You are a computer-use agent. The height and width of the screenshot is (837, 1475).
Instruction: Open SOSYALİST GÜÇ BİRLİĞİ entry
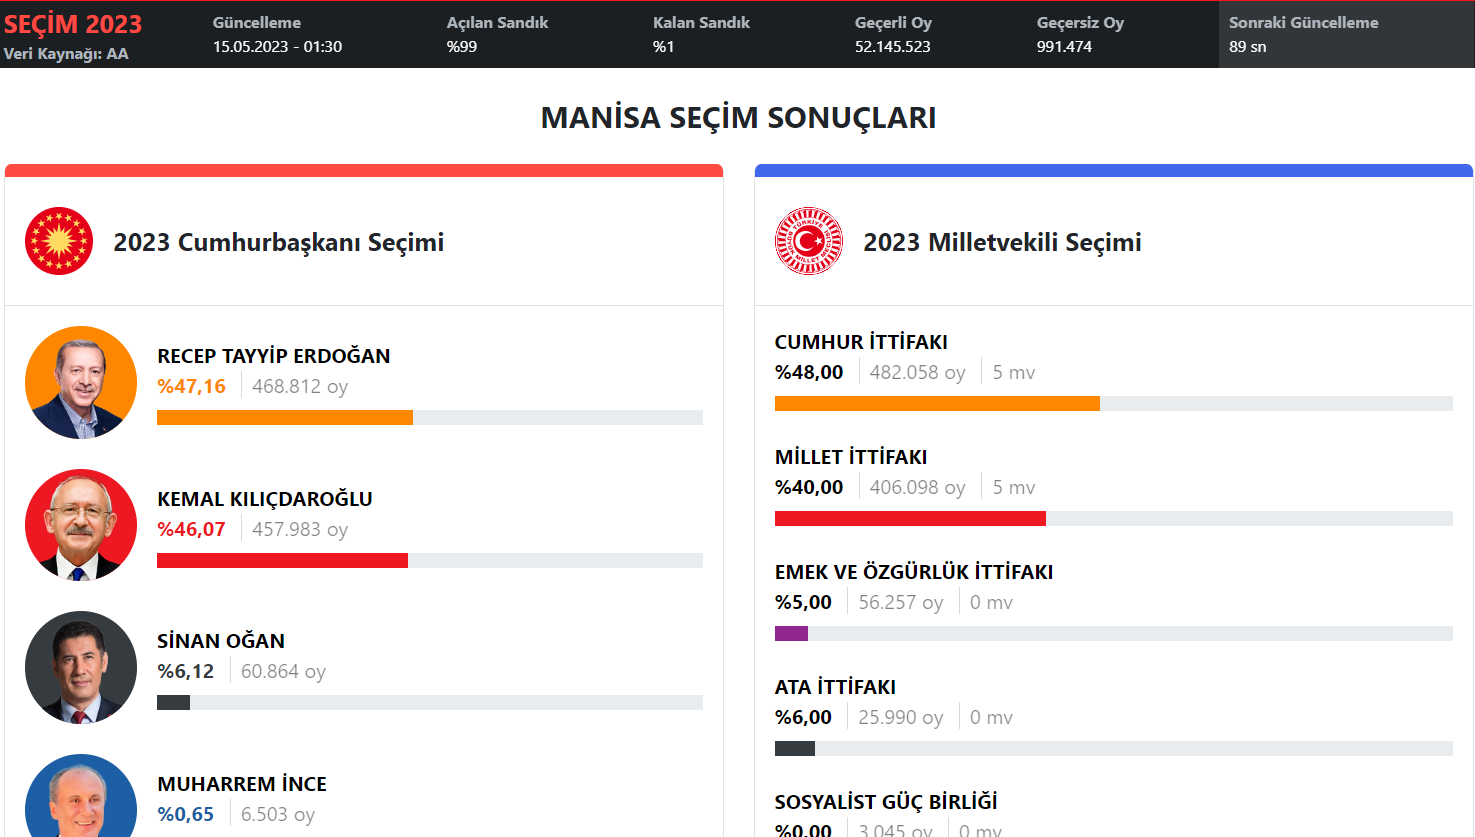click(886, 802)
